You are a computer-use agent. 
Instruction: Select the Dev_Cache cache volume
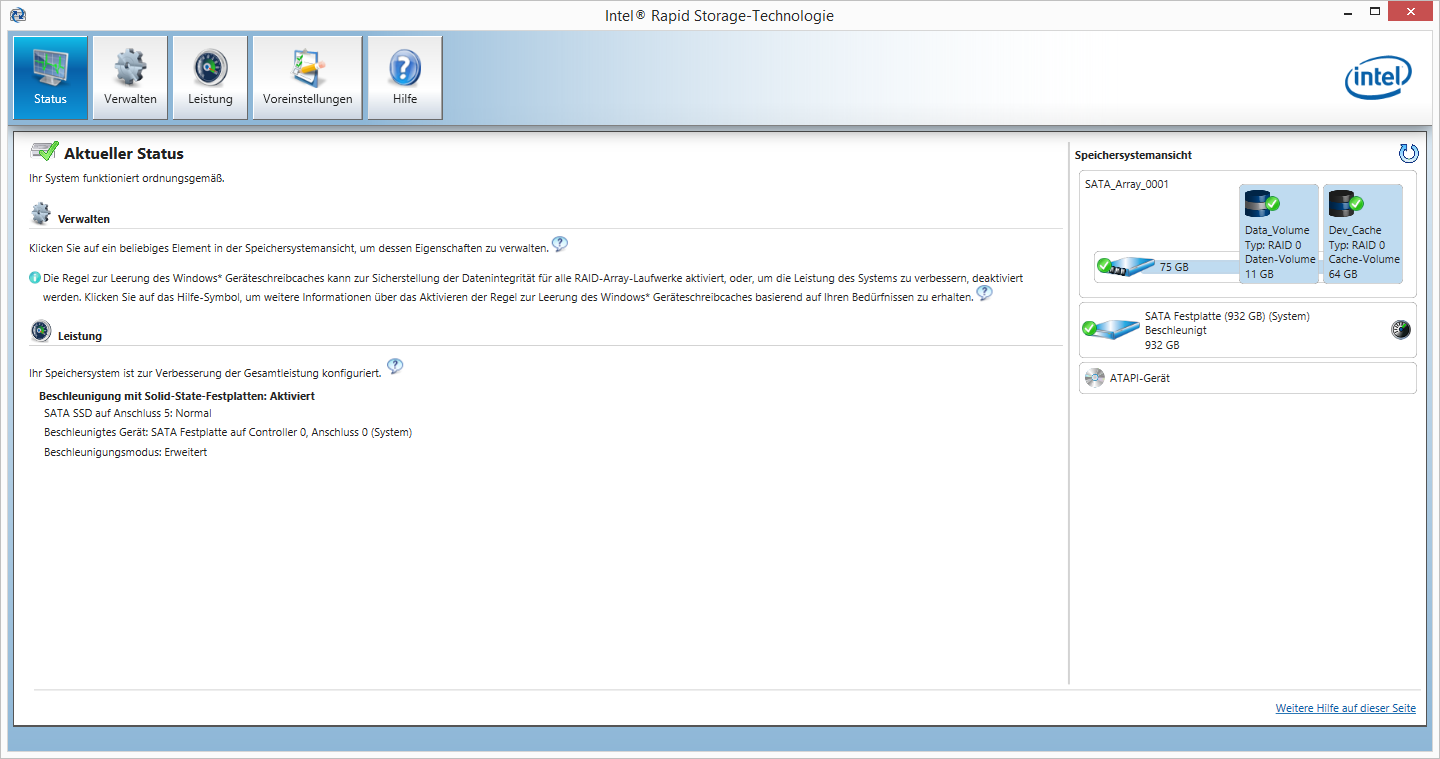point(1363,234)
